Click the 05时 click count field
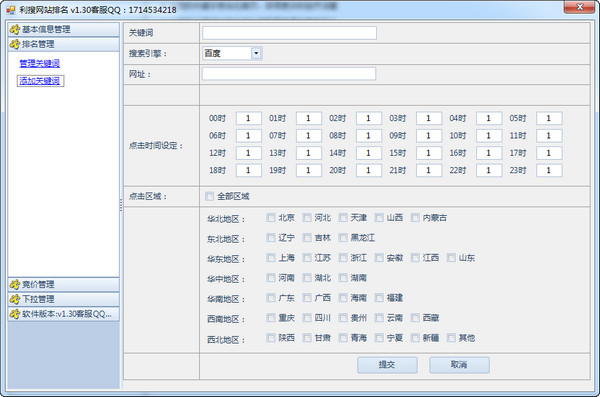Image resolution: width=600 pixels, height=397 pixels. [549, 118]
